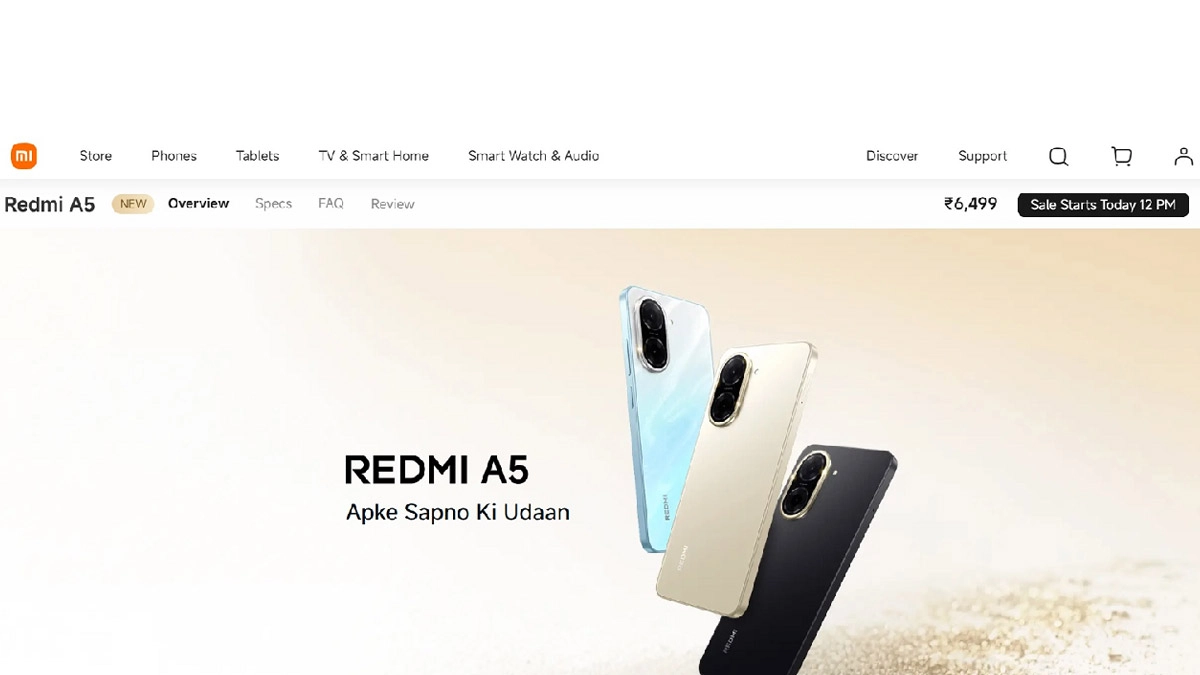Screen dimensions: 1200x675
Task: Click the Sale Starts Today 12 PM button
Action: [x=1103, y=204]
